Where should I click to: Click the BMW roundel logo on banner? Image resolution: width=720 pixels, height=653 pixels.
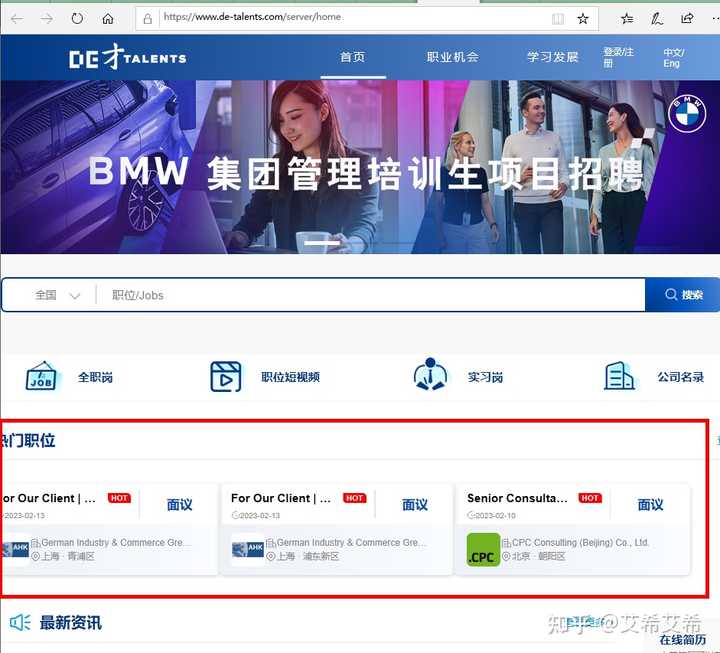687,113
